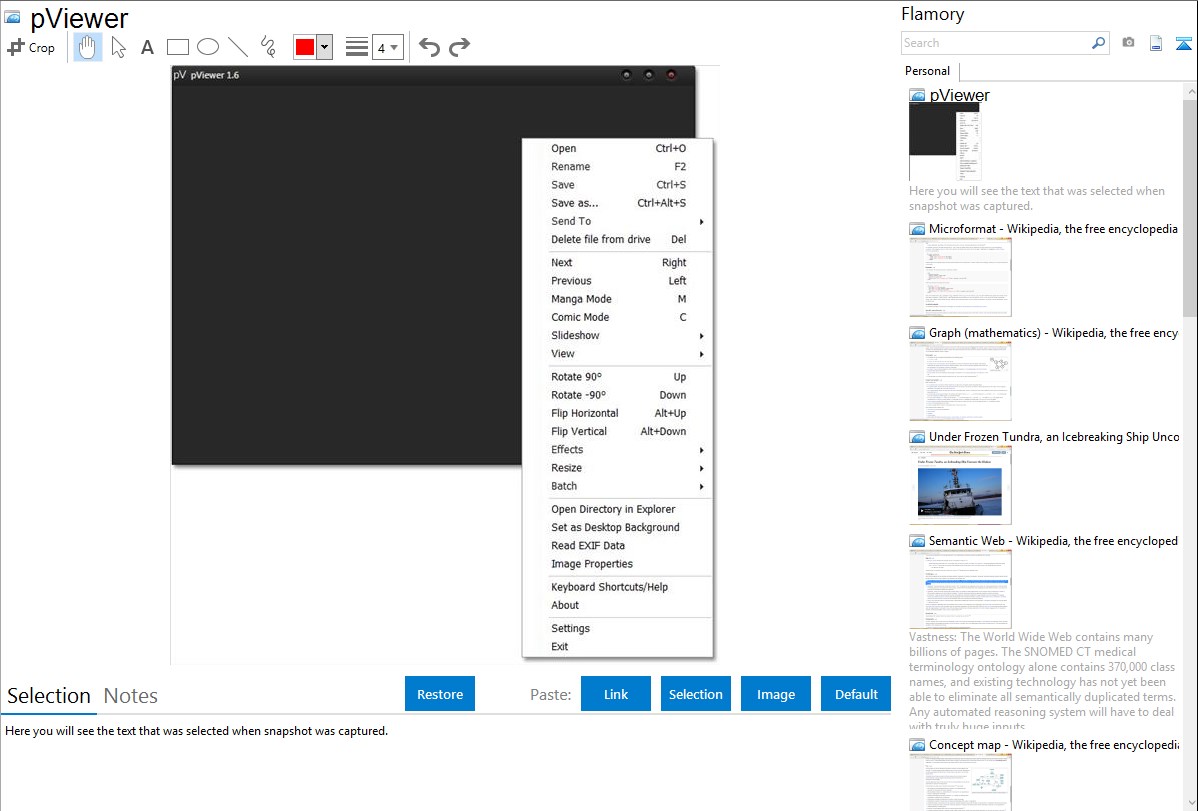Image resolution: width=1198 pixels, height=811 pixels.
Task: Open the Microformat Wikipedia snapshot thumbnail
Action: [x=960, y=277]
